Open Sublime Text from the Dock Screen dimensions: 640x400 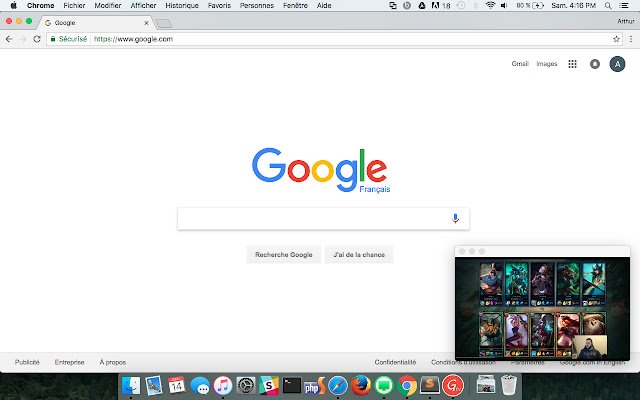coord(430,385)
